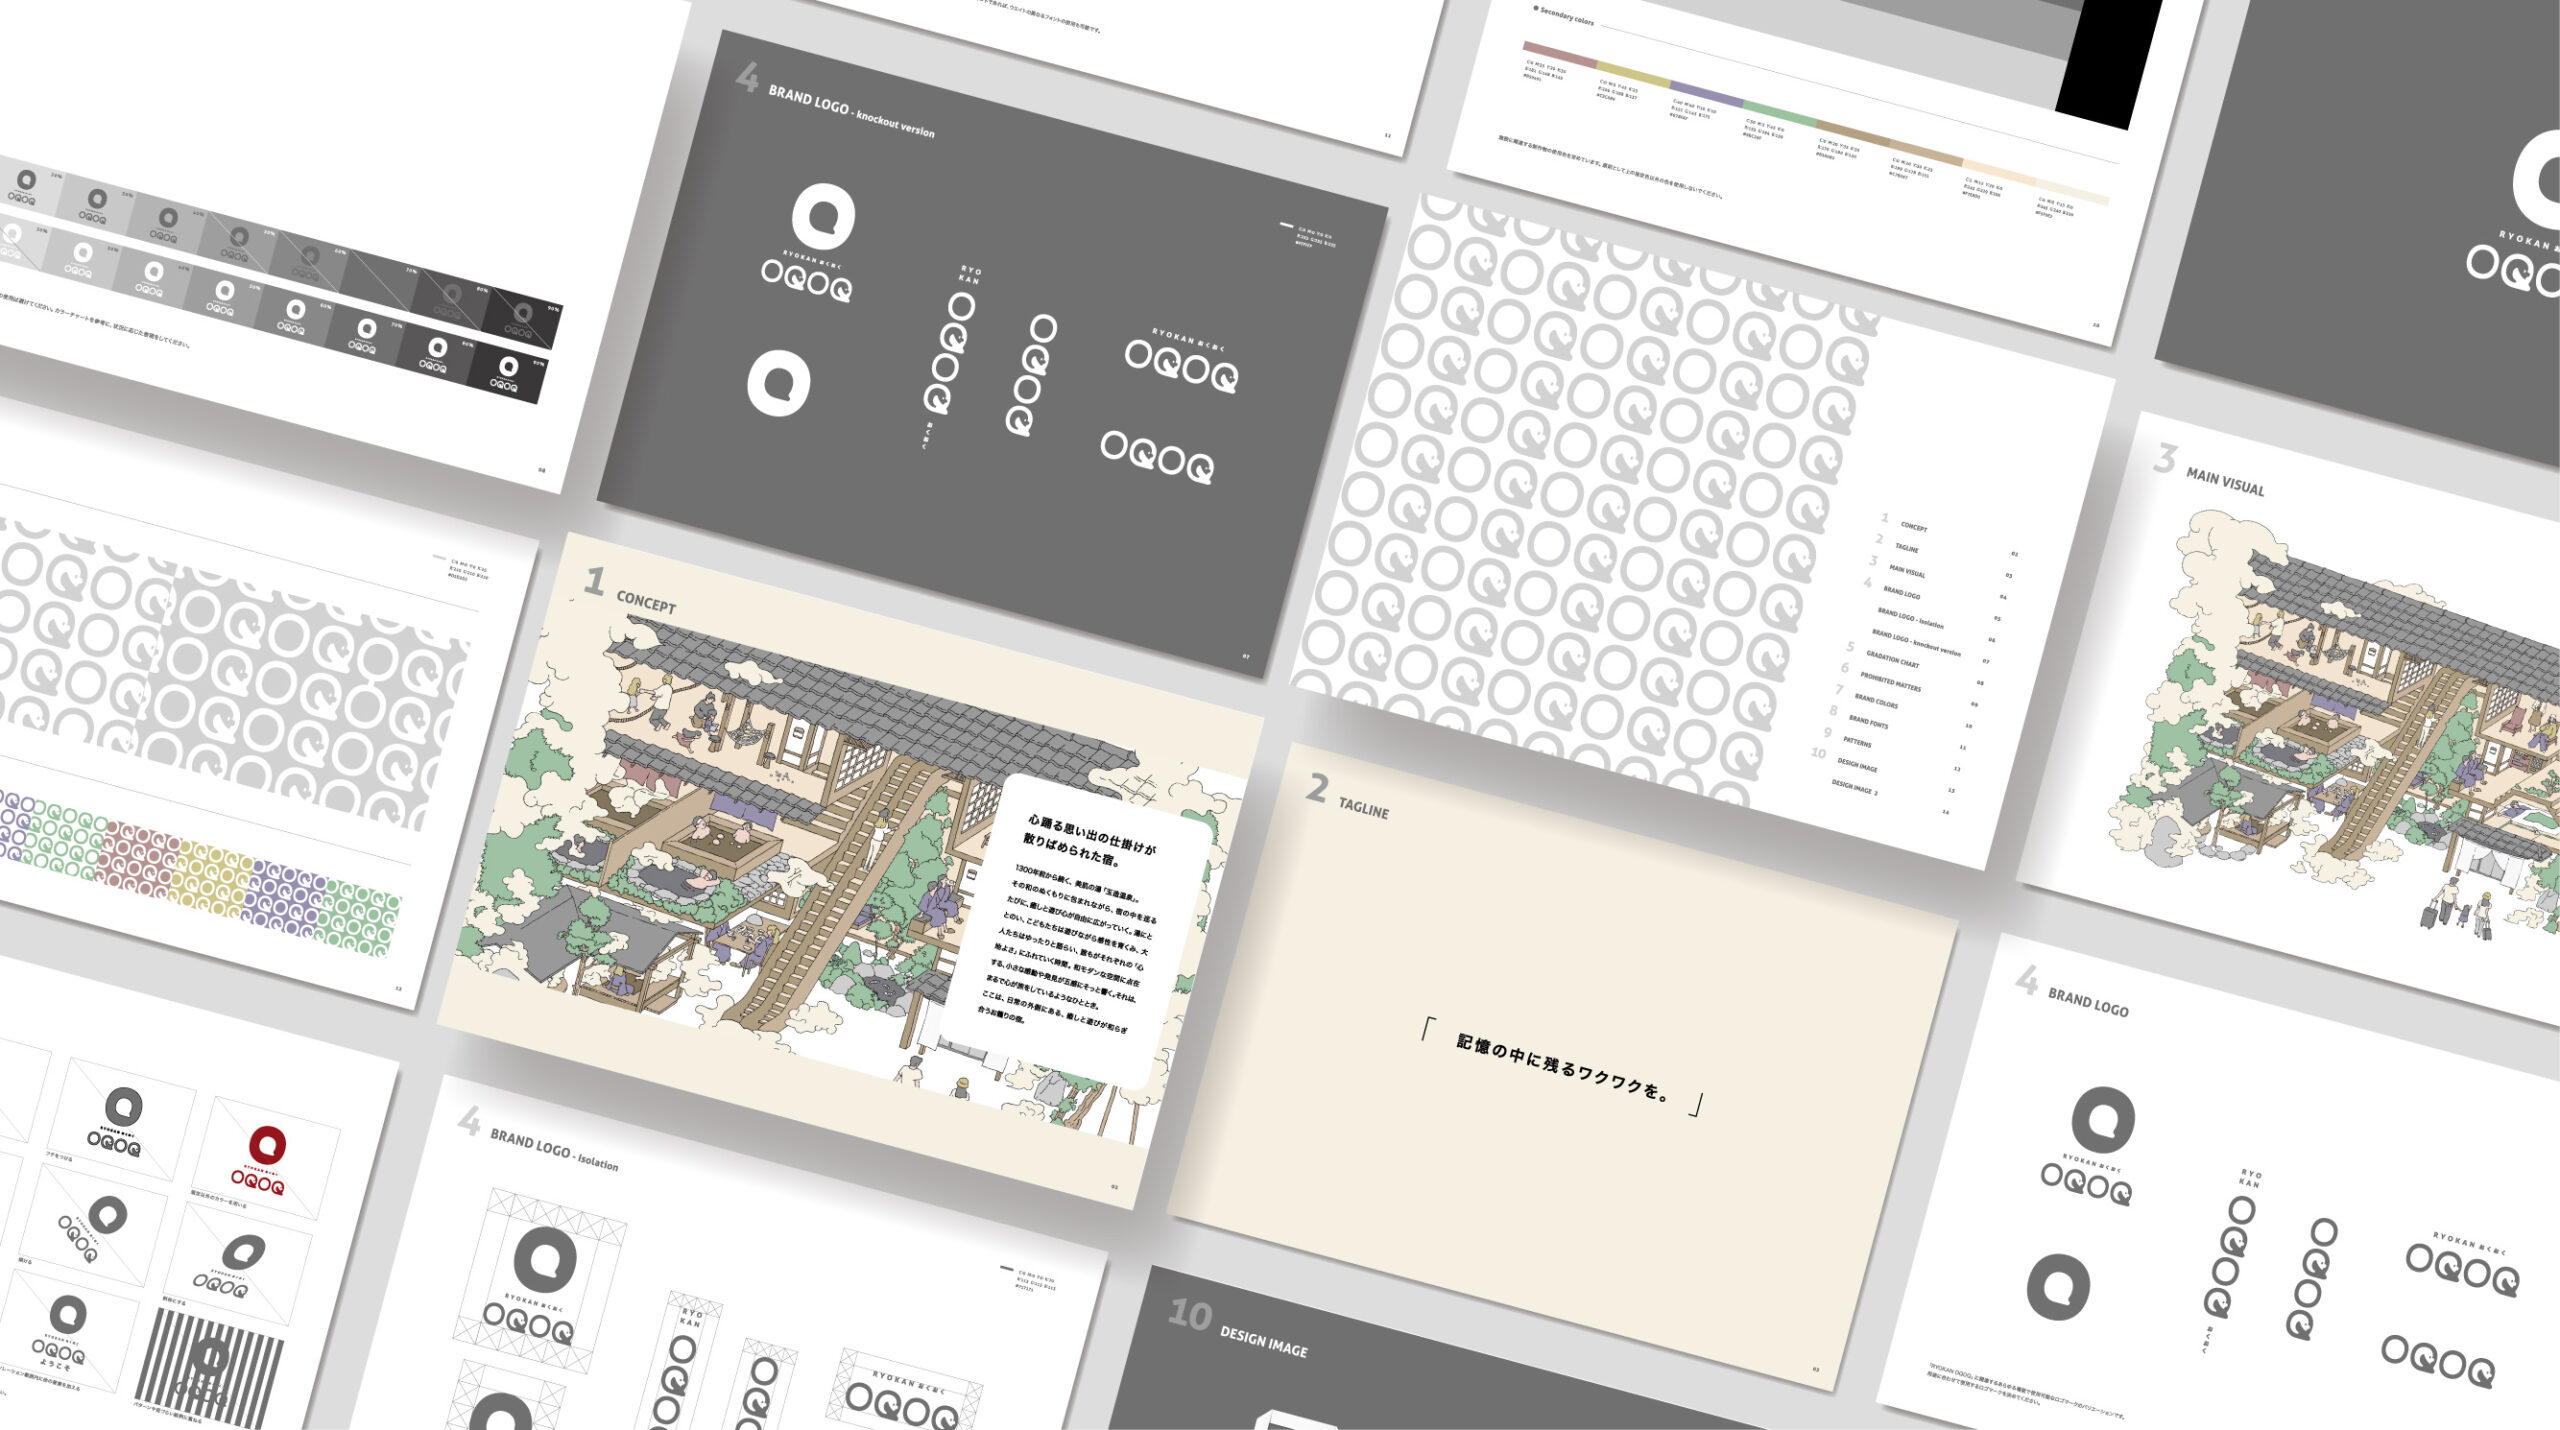
Task: Click the darkest tile in gradation chart
Action: pyautogui.click(x=507, y=375)
